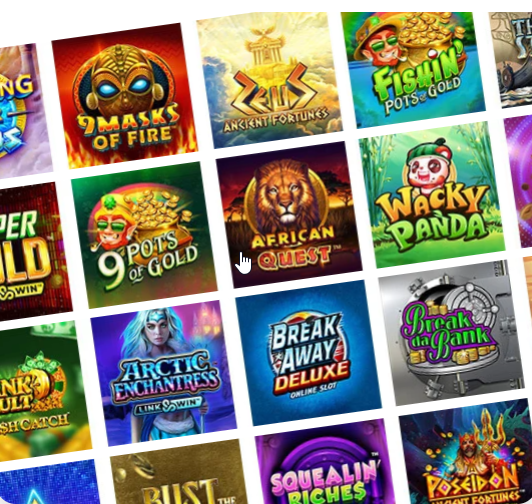Launch the Break Away Deluxe online slot tile
The image size is (532, 504).
point(308,353)
